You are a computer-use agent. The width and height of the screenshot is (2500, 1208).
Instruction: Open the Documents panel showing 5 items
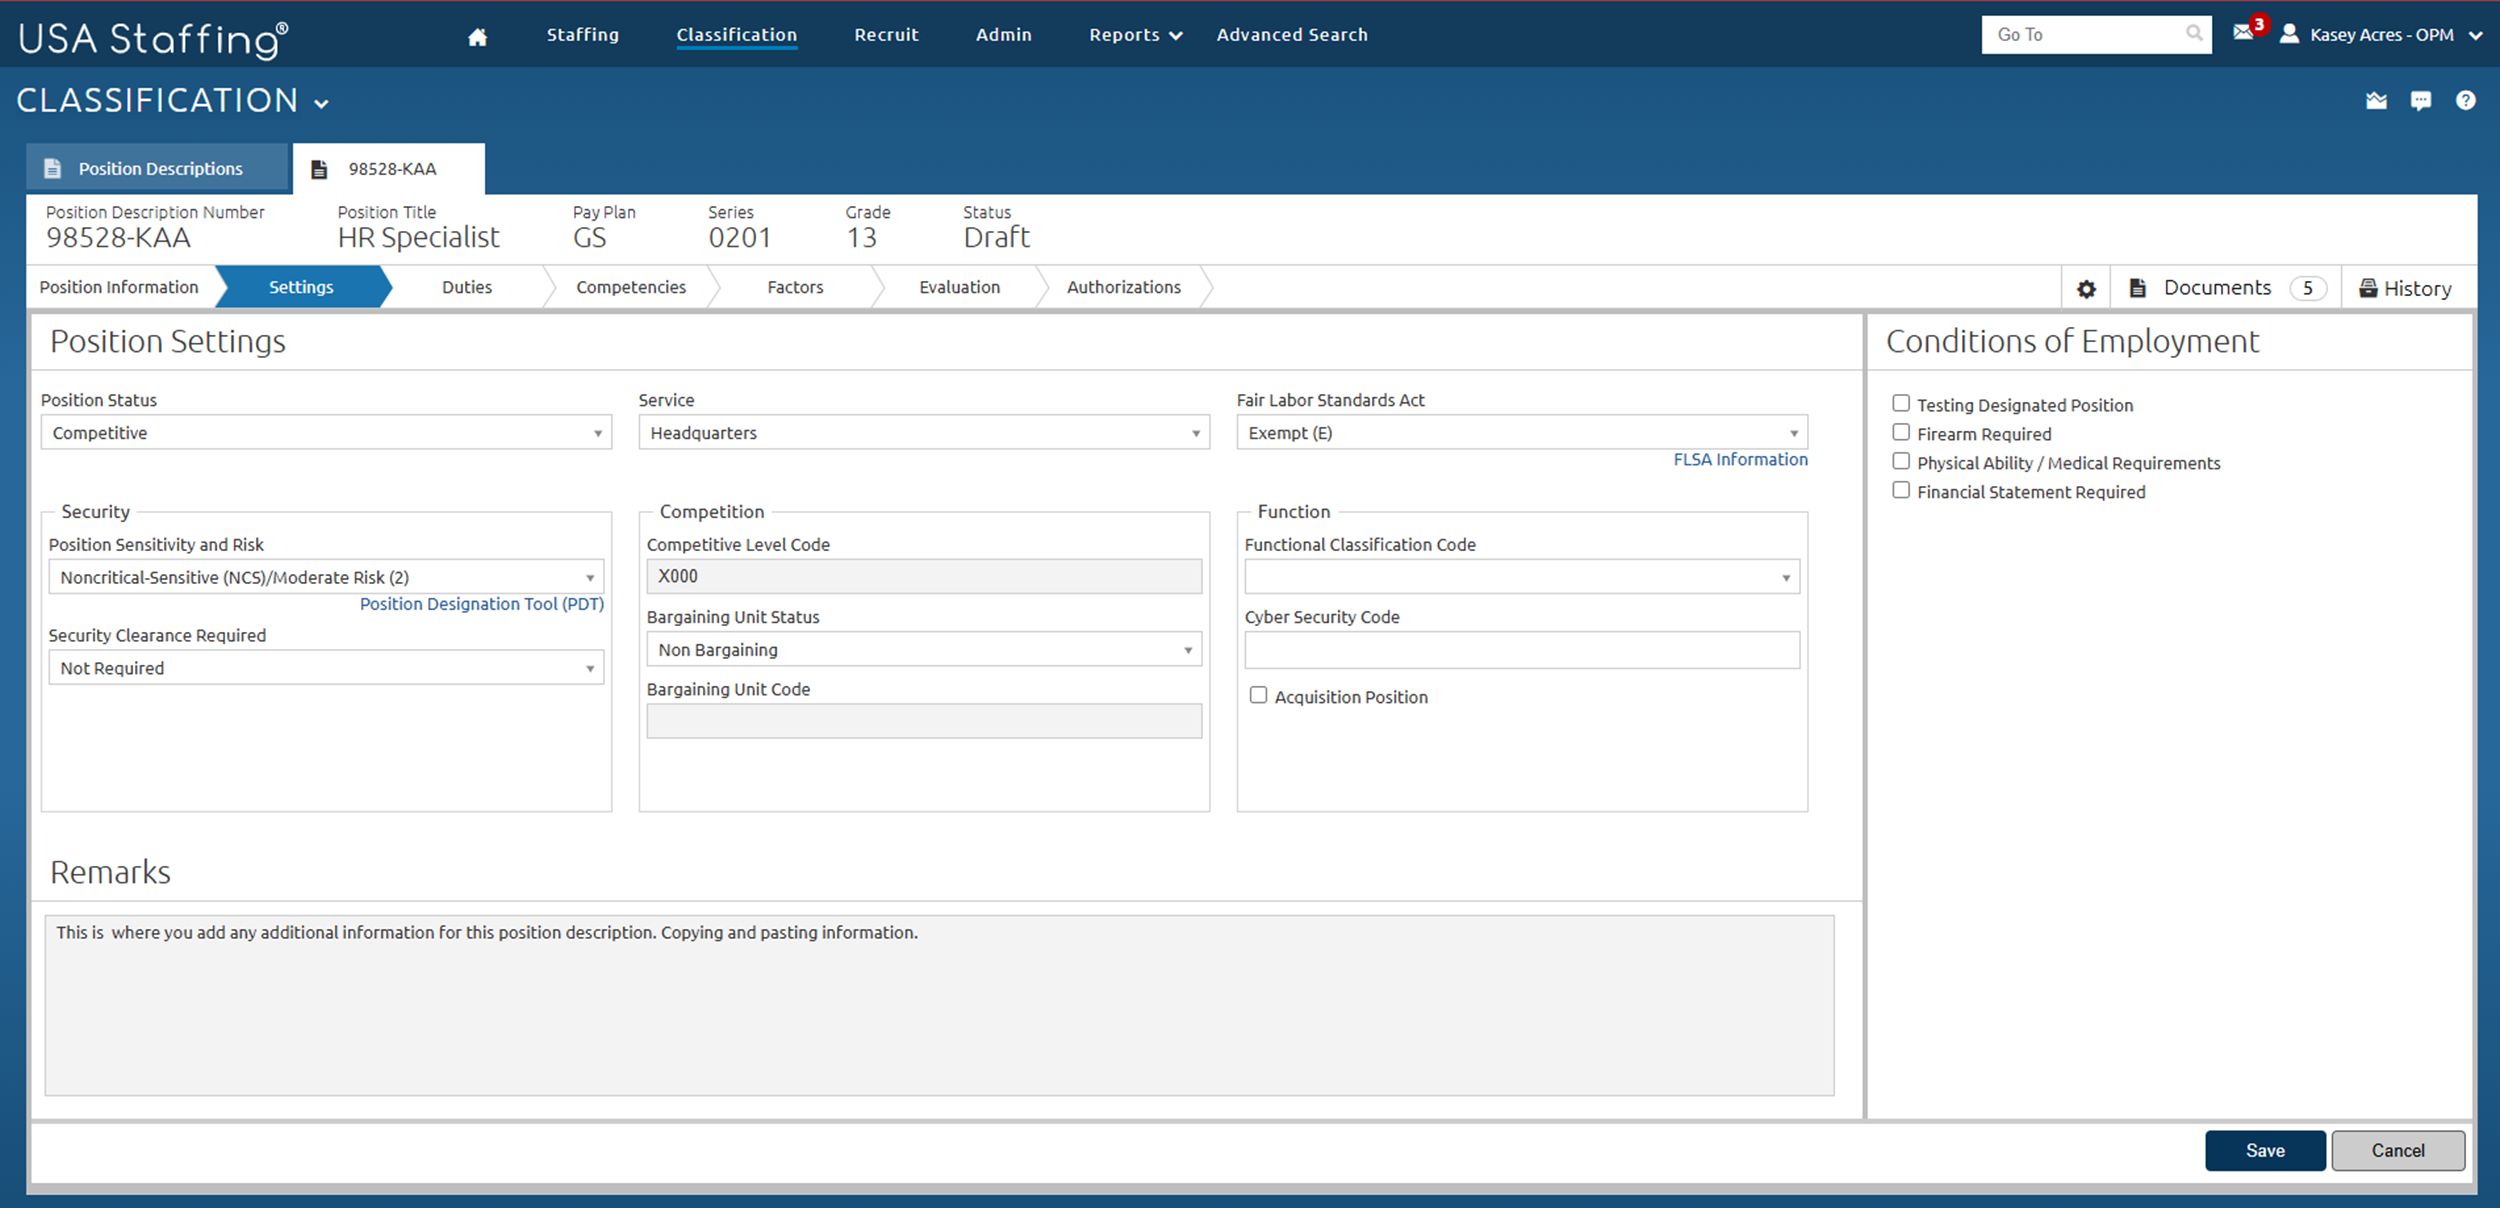coord(2220,287)
